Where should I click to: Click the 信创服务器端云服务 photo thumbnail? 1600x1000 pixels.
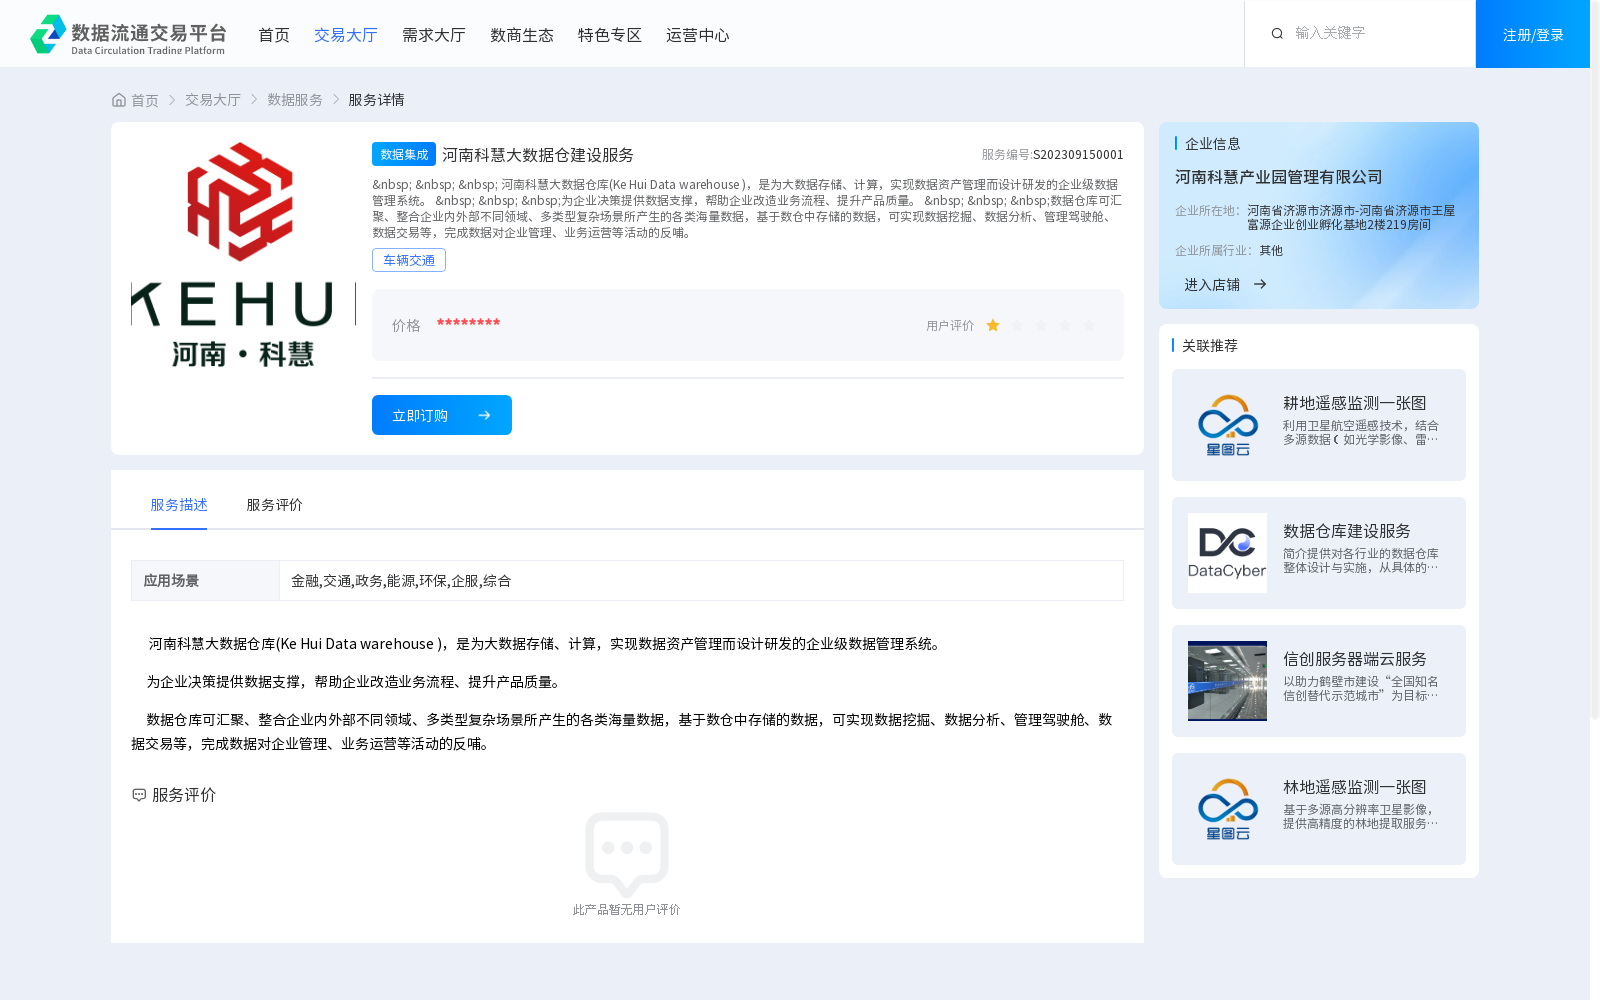(1227, 681)
